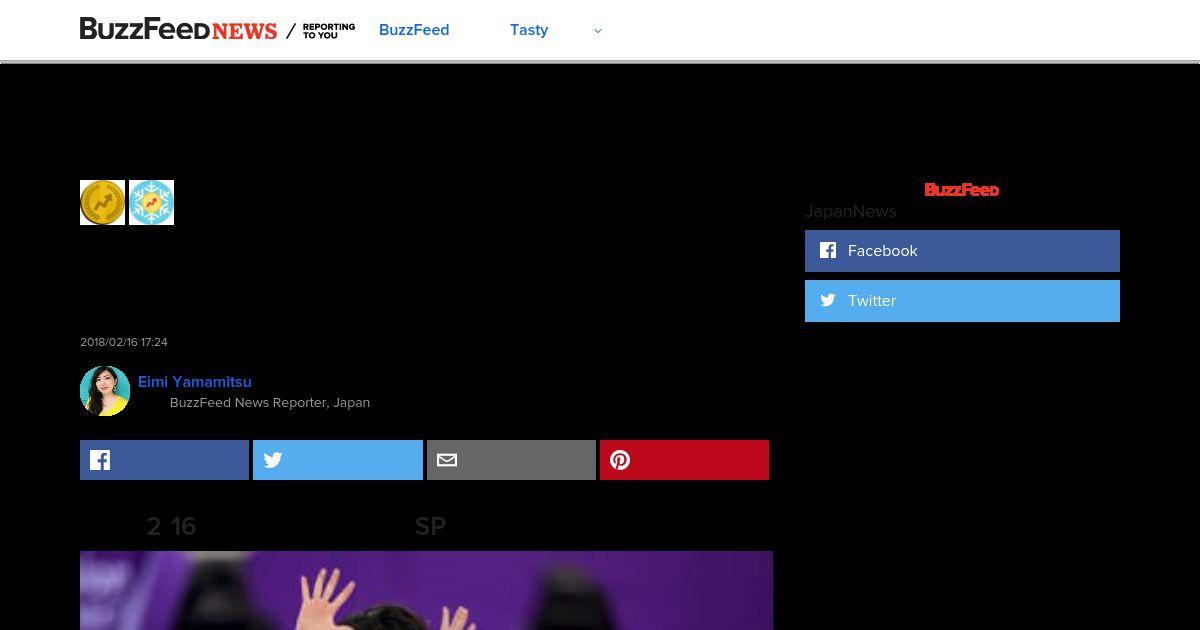Pin article on Pinterest
This screenshot has width=1200, height=630.
pyautogui.click(x=684, y=460)
